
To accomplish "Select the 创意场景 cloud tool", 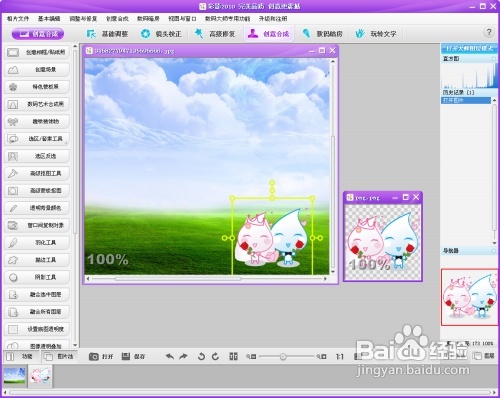I will (x=37, y=70).
